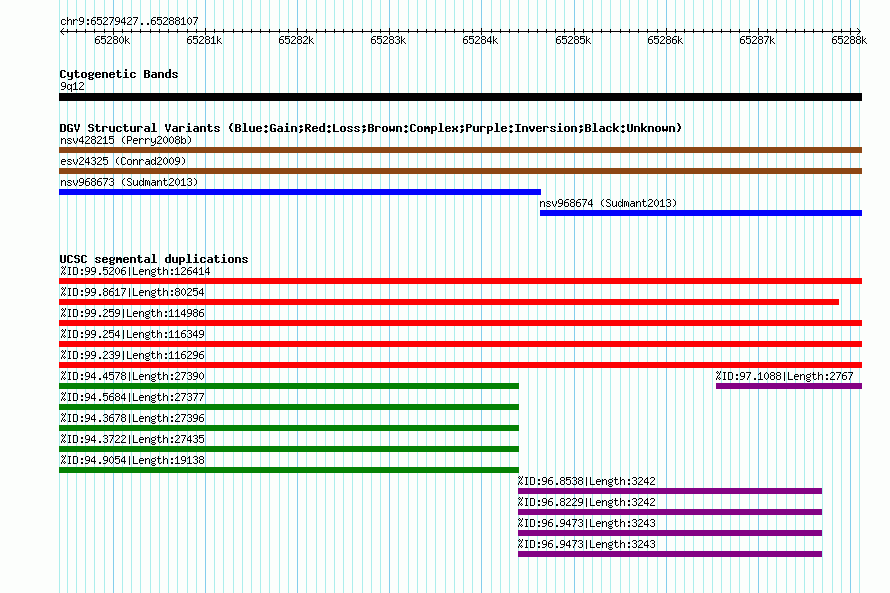
Task: Select the red bar for Length:114986 duplication
Action: point(460,323)
